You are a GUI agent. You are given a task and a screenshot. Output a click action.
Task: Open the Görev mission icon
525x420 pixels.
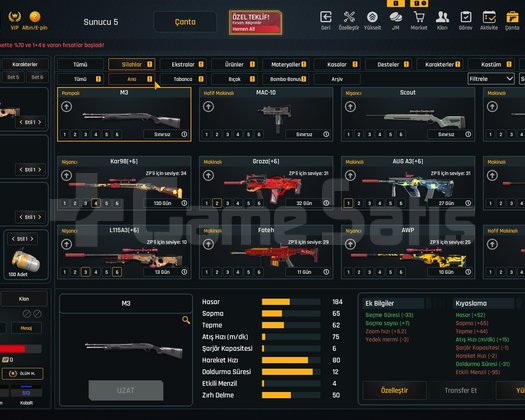tap(465, 17)
